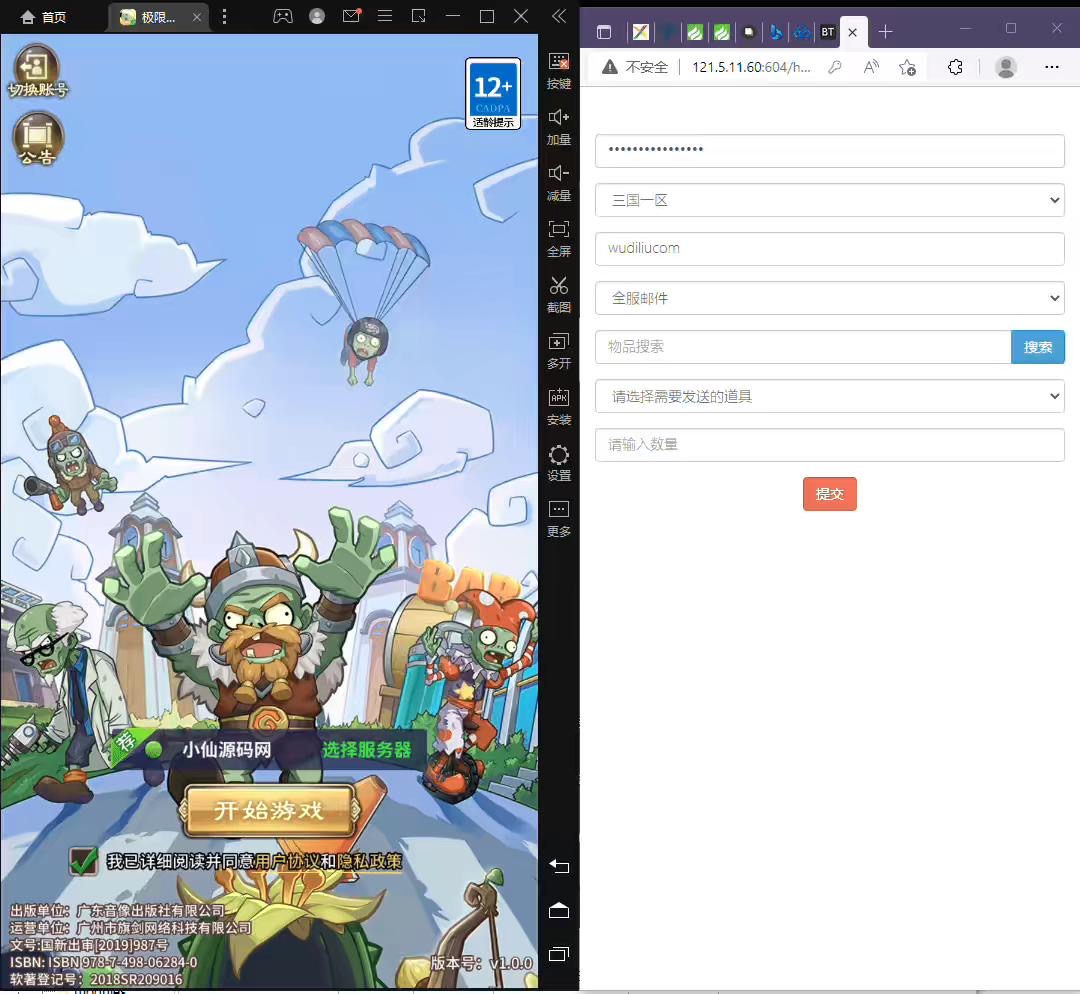The image size is (1080, 994).
Task: Open emulator 设置 settings gear
Action: click(x=559, y=463)
